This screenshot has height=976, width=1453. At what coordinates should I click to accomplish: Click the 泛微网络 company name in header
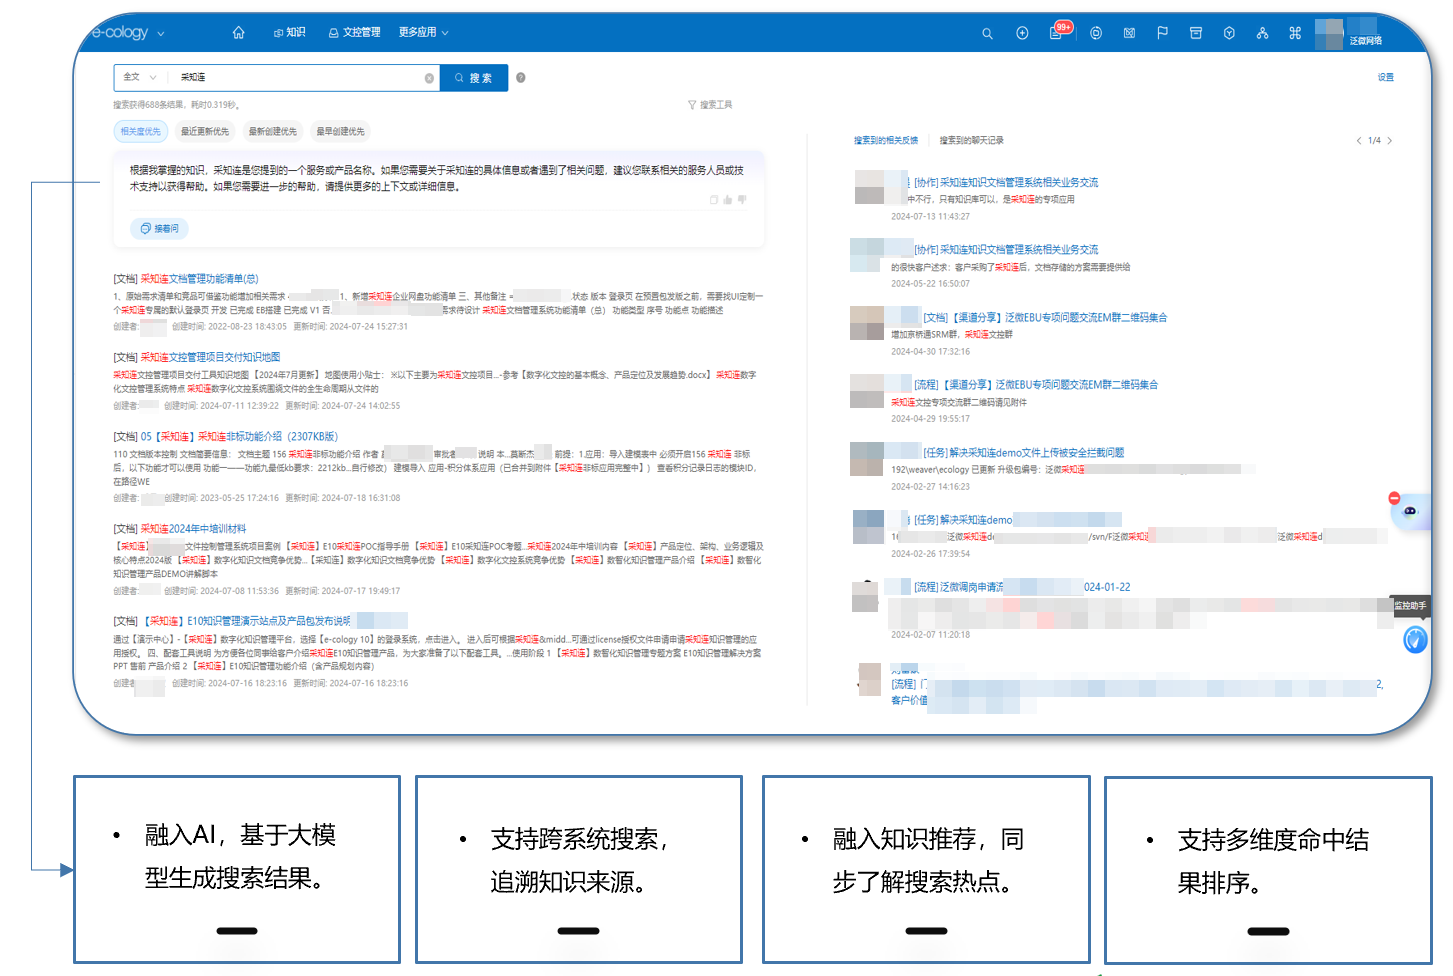(1365, 41)
